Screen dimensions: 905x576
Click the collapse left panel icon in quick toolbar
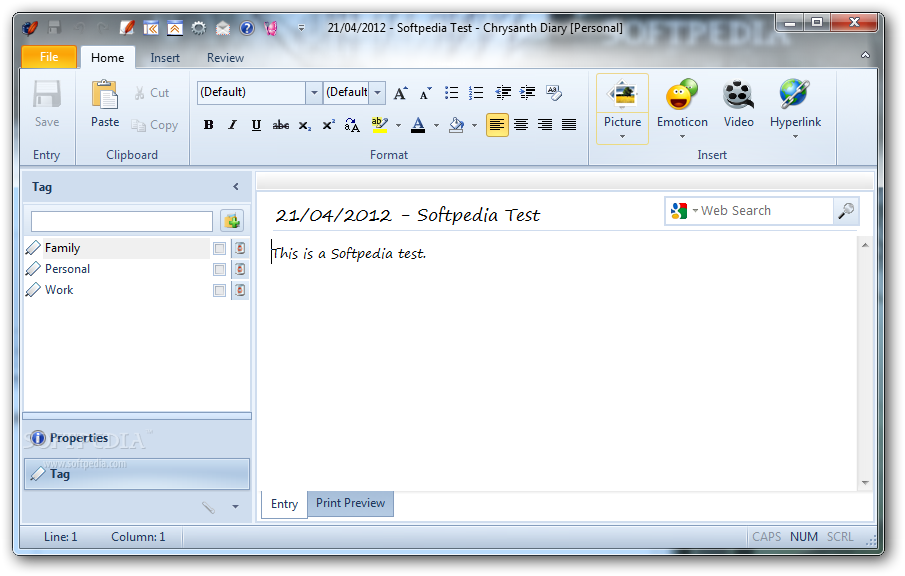(151, 28)
